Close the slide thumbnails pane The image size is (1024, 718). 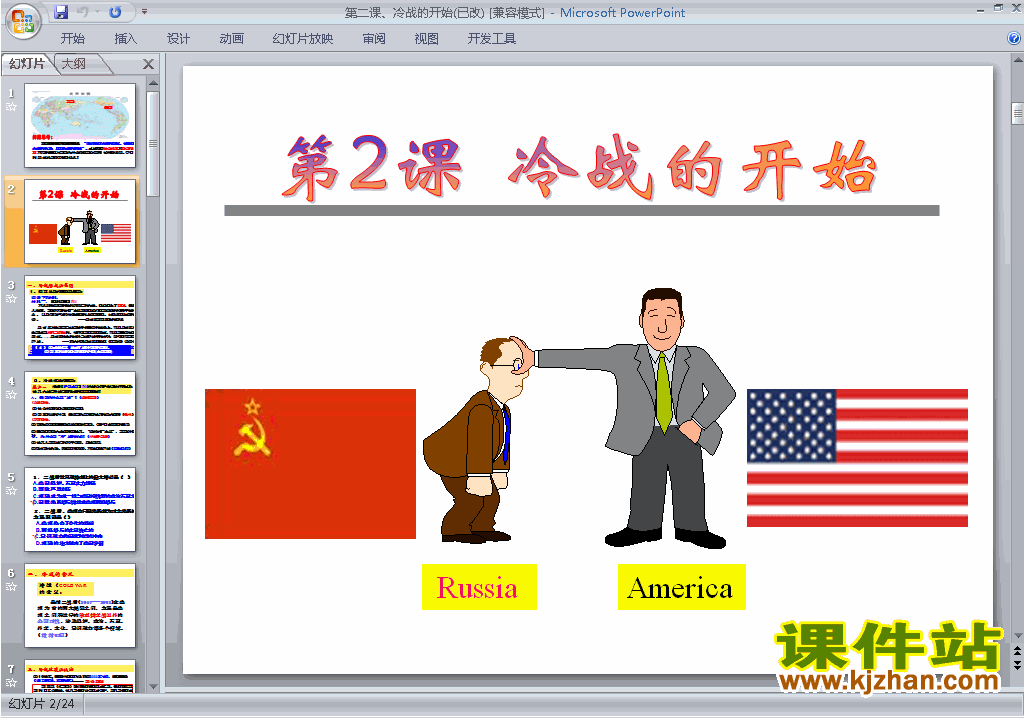148,64
